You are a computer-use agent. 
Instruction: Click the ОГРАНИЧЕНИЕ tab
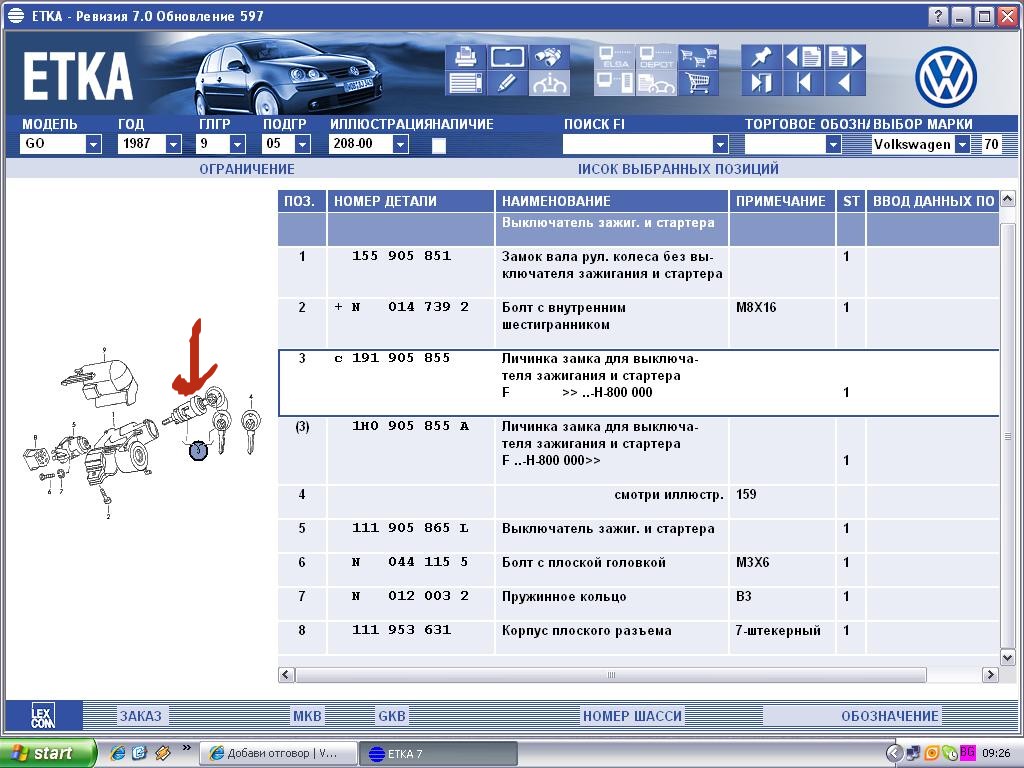(x=247, y=169)
